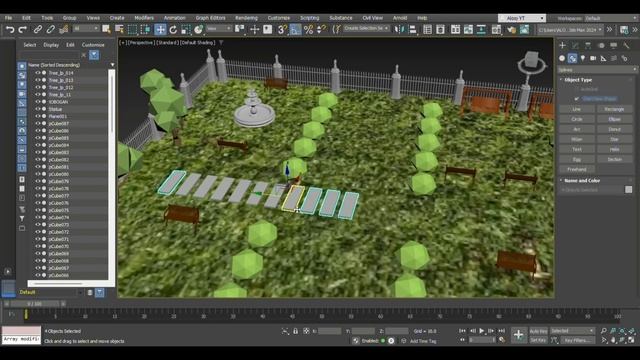640x360 pixels.
Task: Hide the pCube070 object via eye icon
Action: coord(38,246)
